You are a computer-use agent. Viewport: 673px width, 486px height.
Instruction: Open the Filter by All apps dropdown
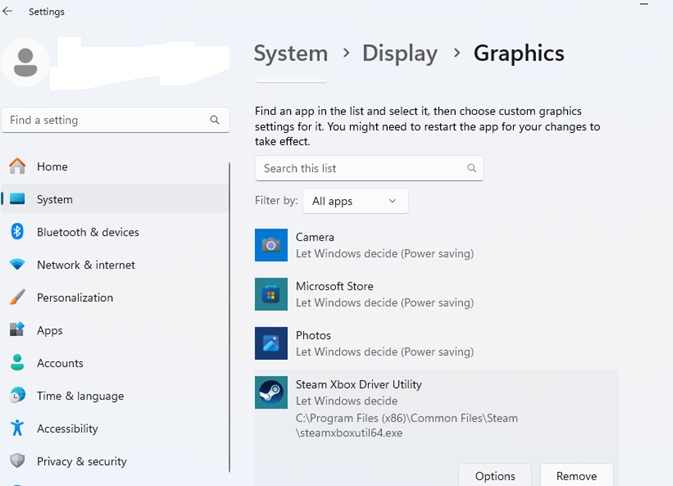[355, 201]
